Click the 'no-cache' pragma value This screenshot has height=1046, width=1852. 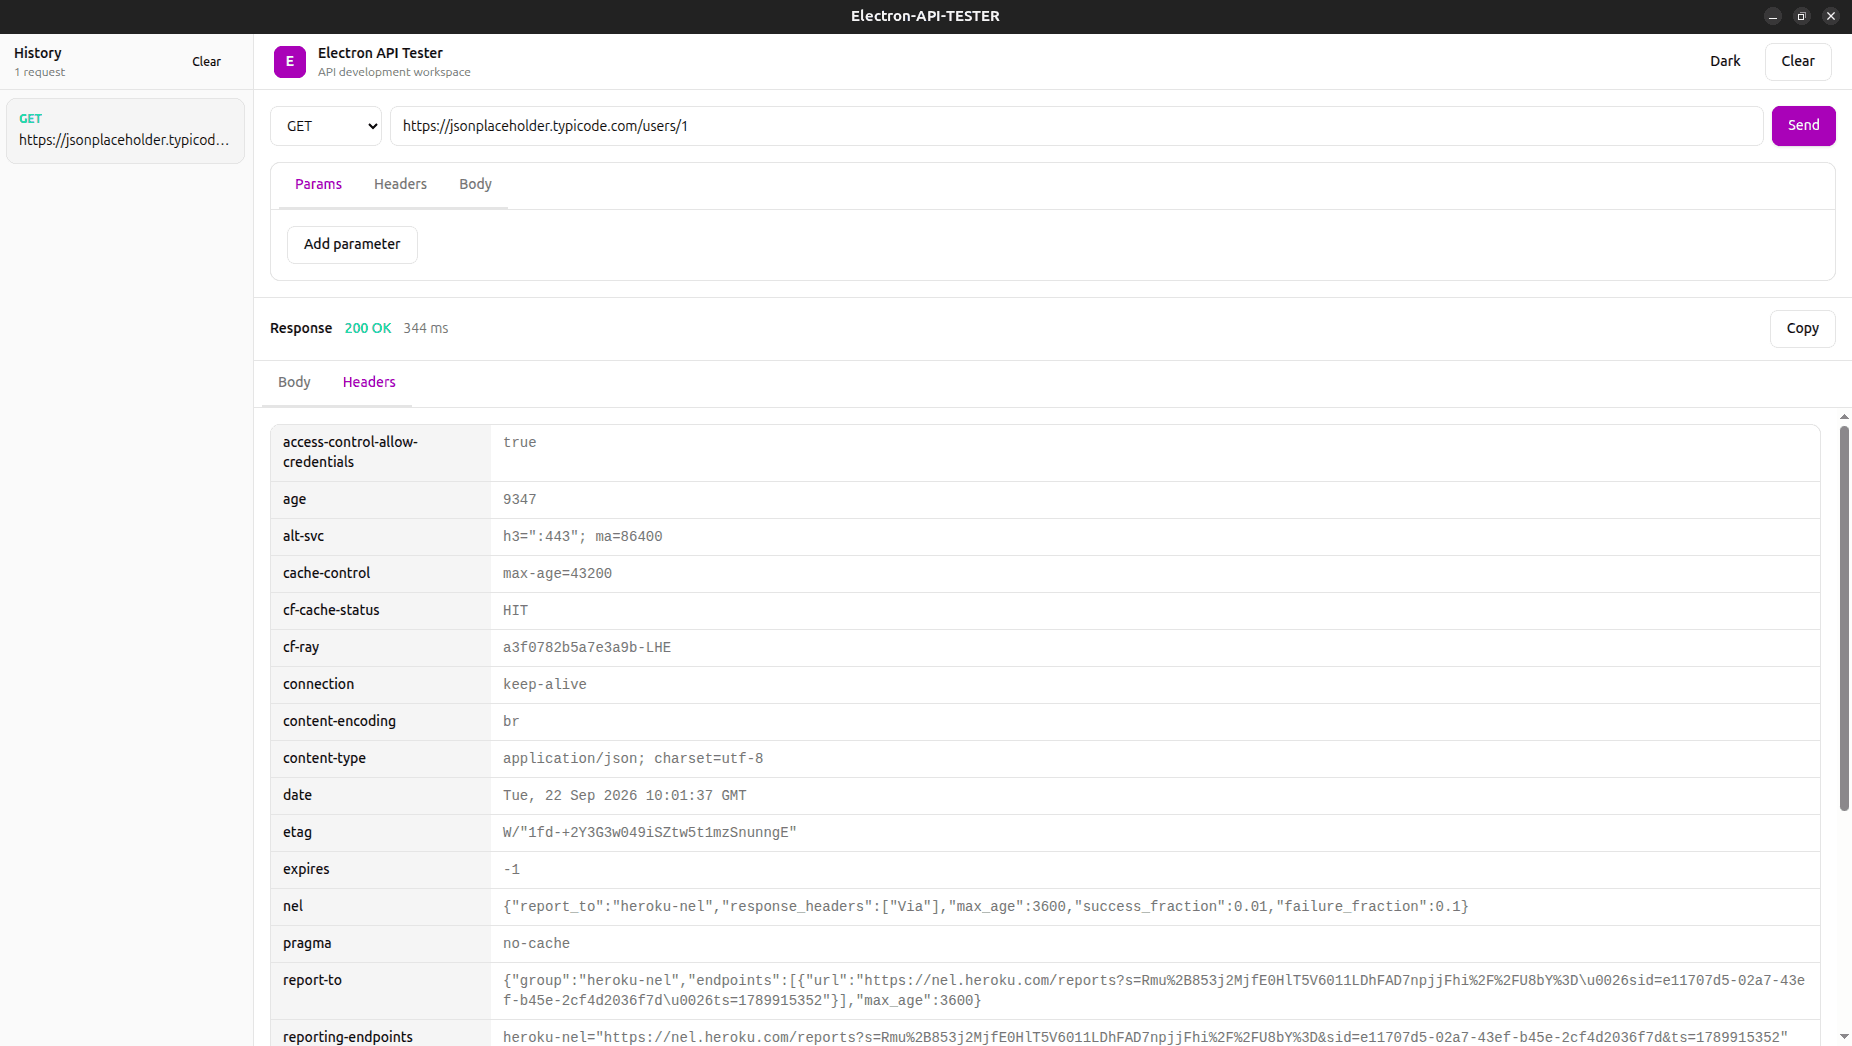pyautogui.click(x=536, y=944)
